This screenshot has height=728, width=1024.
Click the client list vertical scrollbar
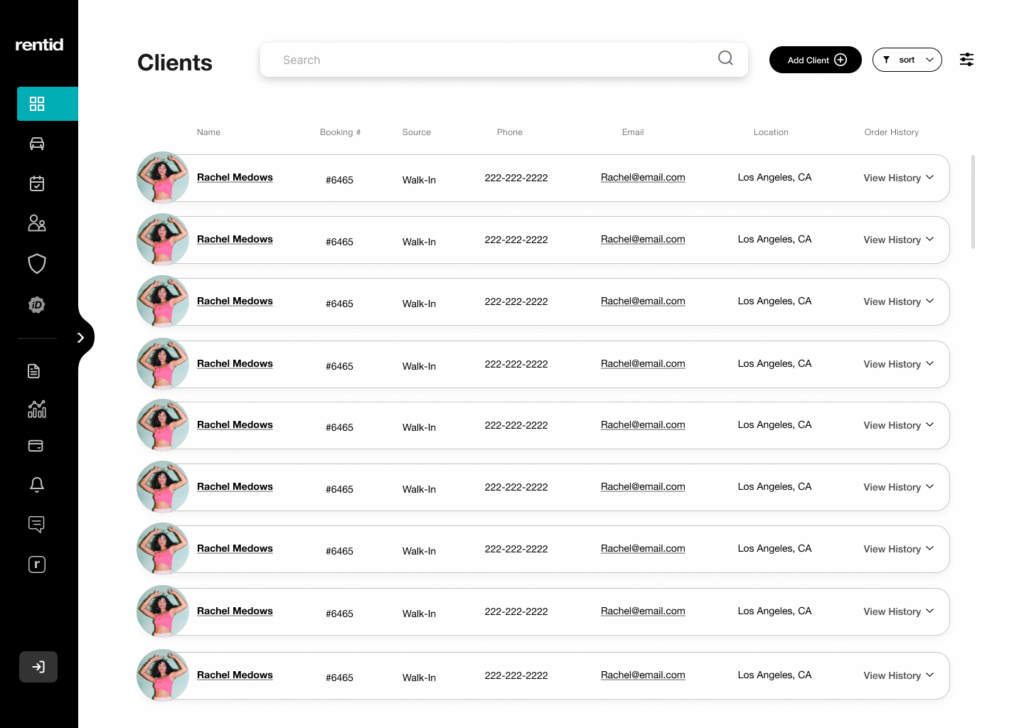[x=973, y=201]
